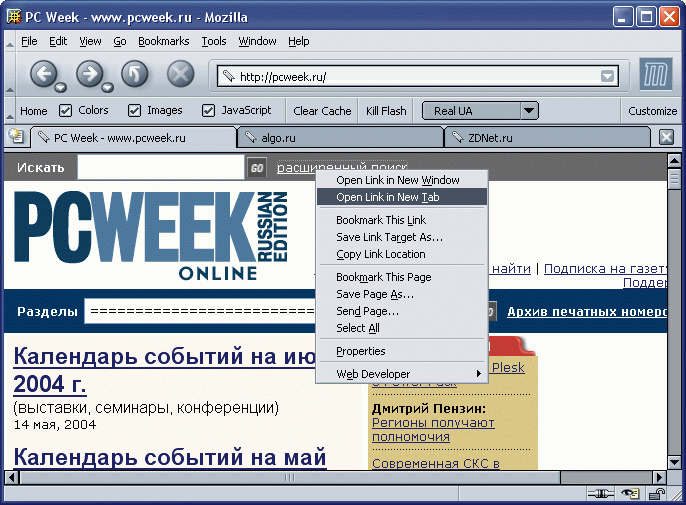
Task: Click the online/offline plug icon in status bar
Action: click(x=600, y=494)
